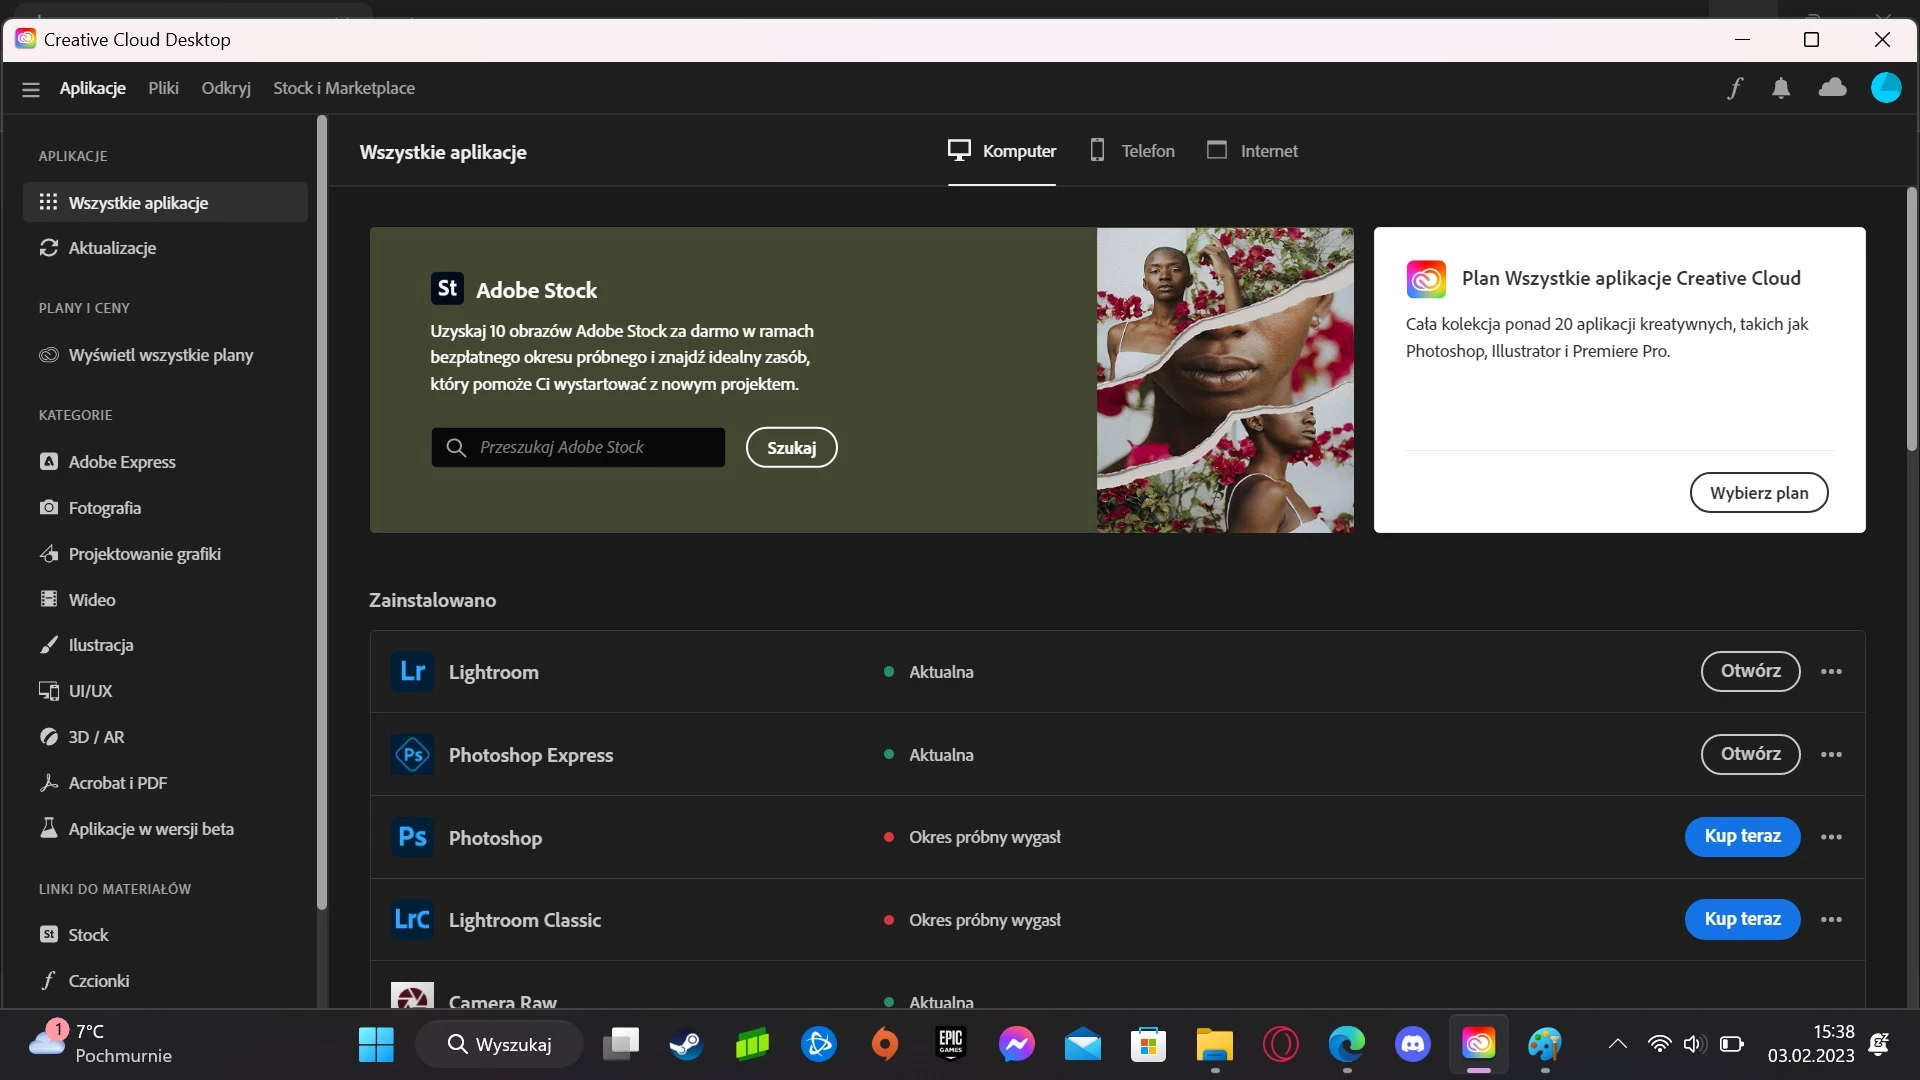The width and height of the screenshot is (1920, 1080).
Task: Expand more options for Lightroom Classic
Action: click(1831, 920)
